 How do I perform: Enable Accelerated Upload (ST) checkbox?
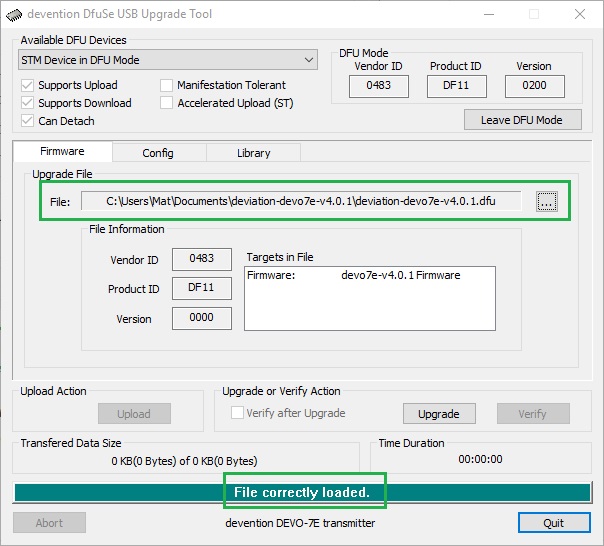(166, 103)
